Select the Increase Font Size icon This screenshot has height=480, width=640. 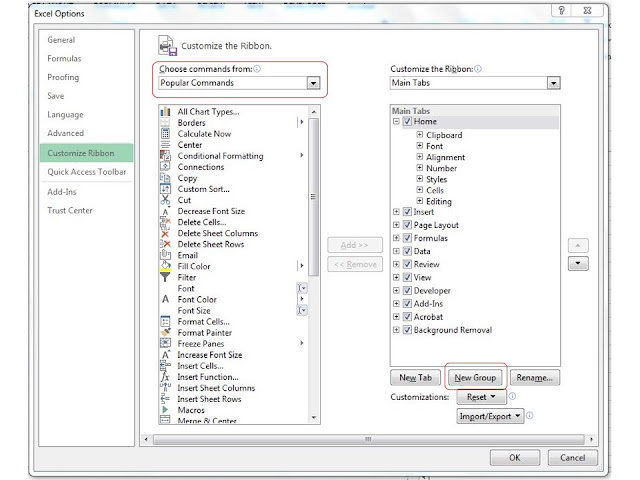pos(165,354)
